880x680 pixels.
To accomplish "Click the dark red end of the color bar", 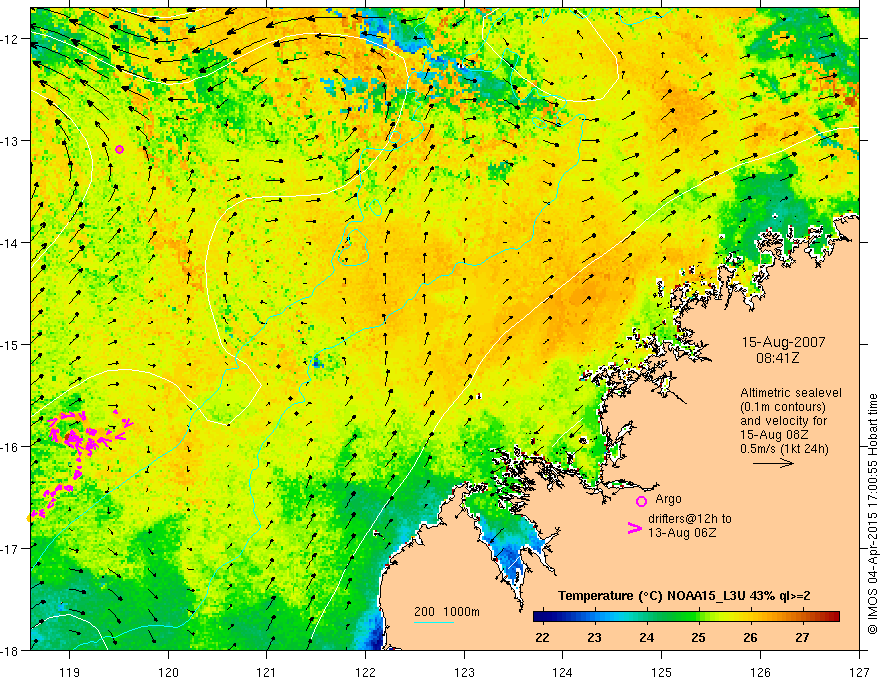I will coord(833,617).
